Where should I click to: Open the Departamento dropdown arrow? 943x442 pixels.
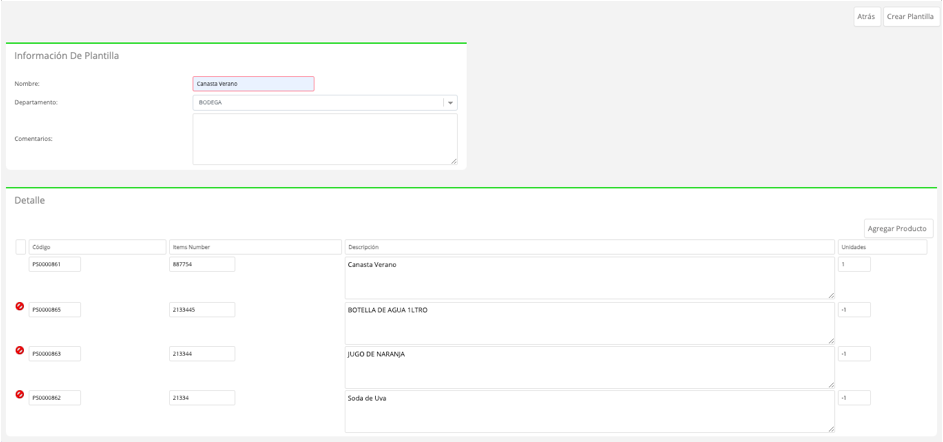click(450, 103)
